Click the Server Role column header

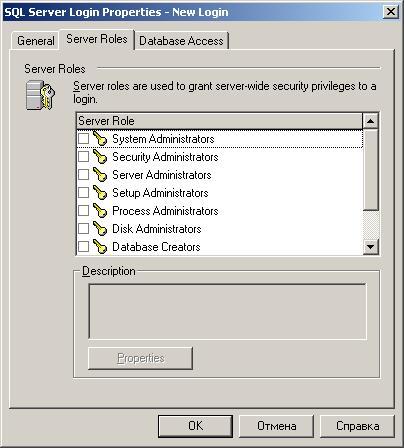219,121
